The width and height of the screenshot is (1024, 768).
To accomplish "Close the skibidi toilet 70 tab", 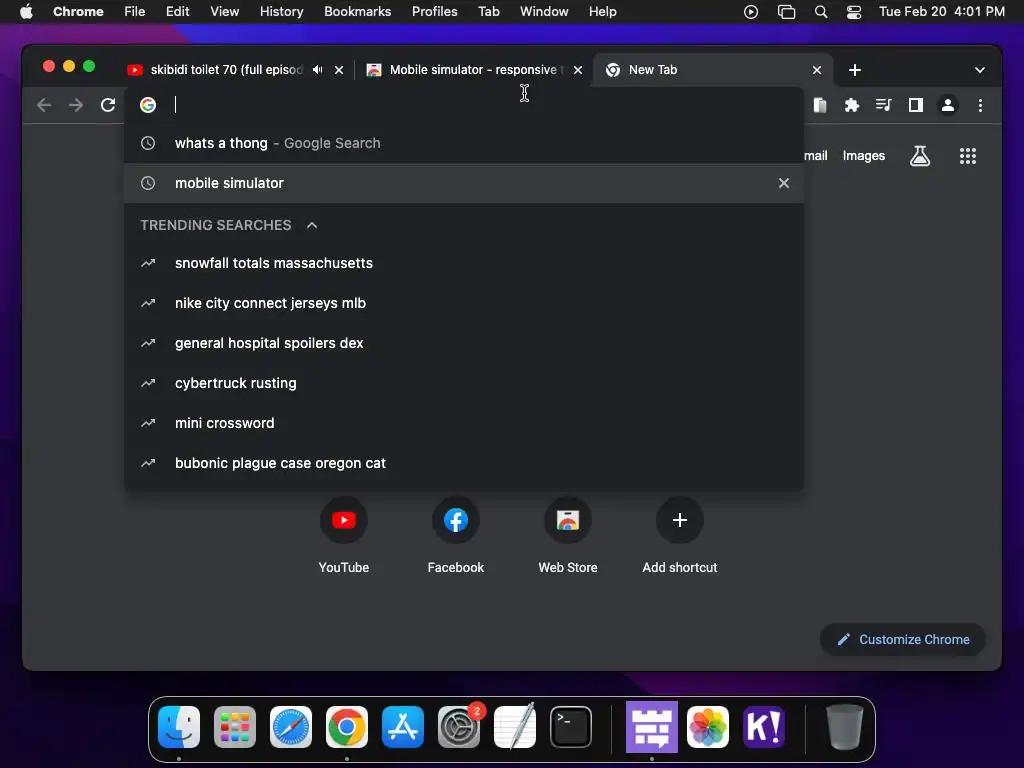I will point(339,70).
